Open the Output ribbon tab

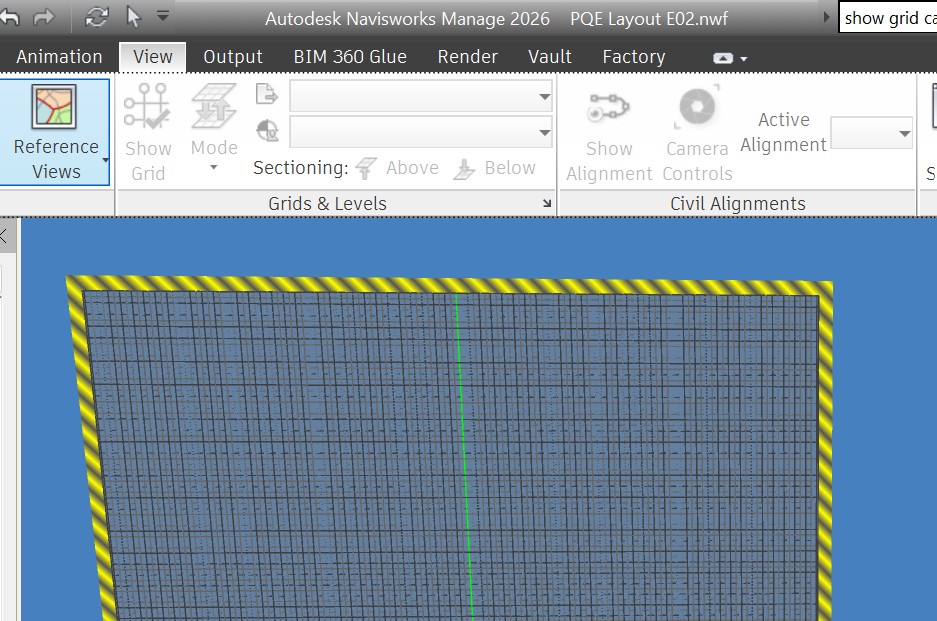coord(232,57)
